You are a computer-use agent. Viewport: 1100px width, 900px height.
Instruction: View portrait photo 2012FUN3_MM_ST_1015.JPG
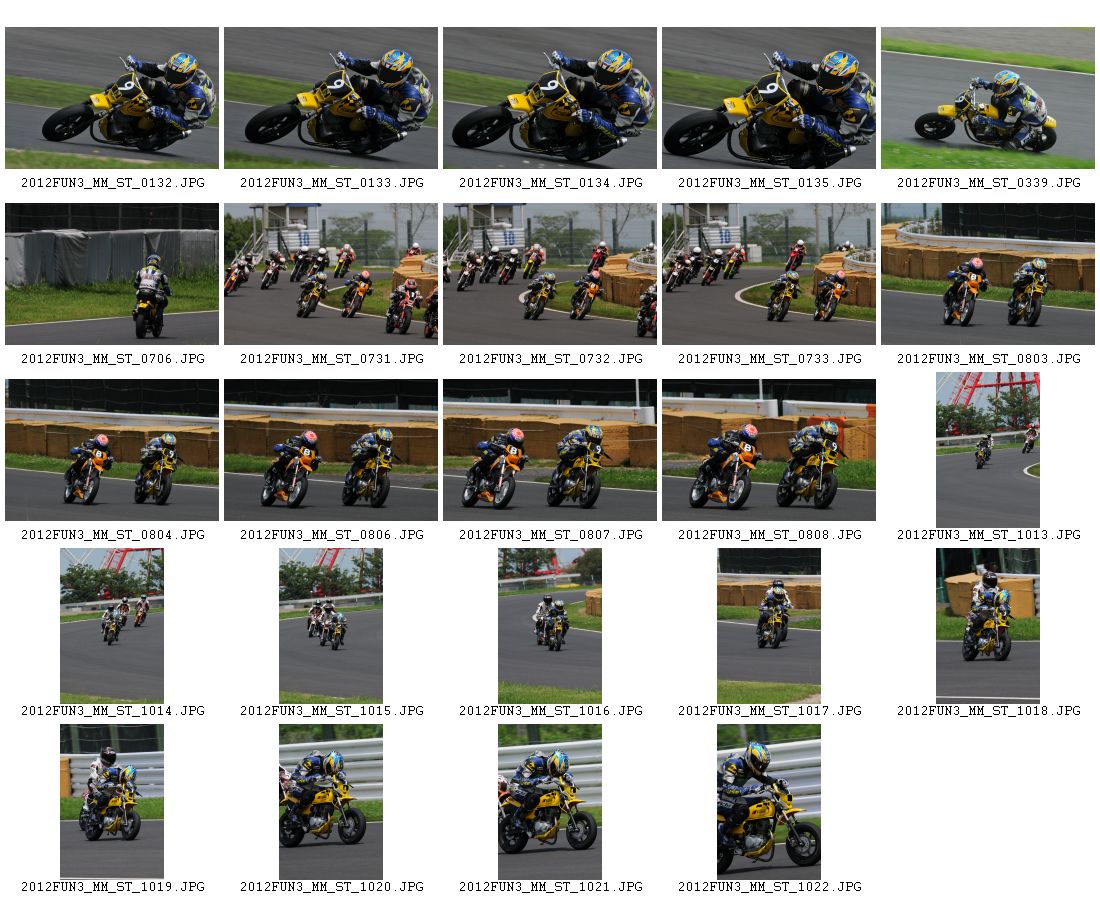pyautogui.click(x=331, y=626)
